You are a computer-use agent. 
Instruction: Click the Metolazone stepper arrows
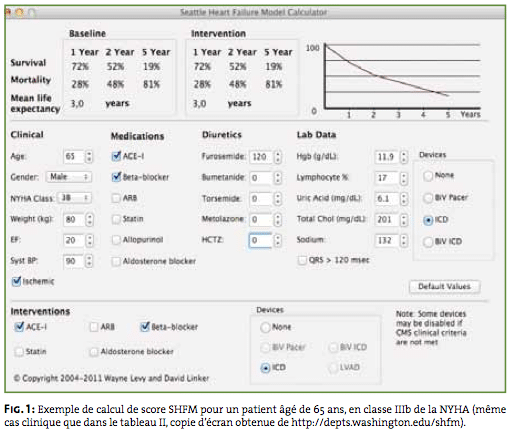tap(277, 219)
